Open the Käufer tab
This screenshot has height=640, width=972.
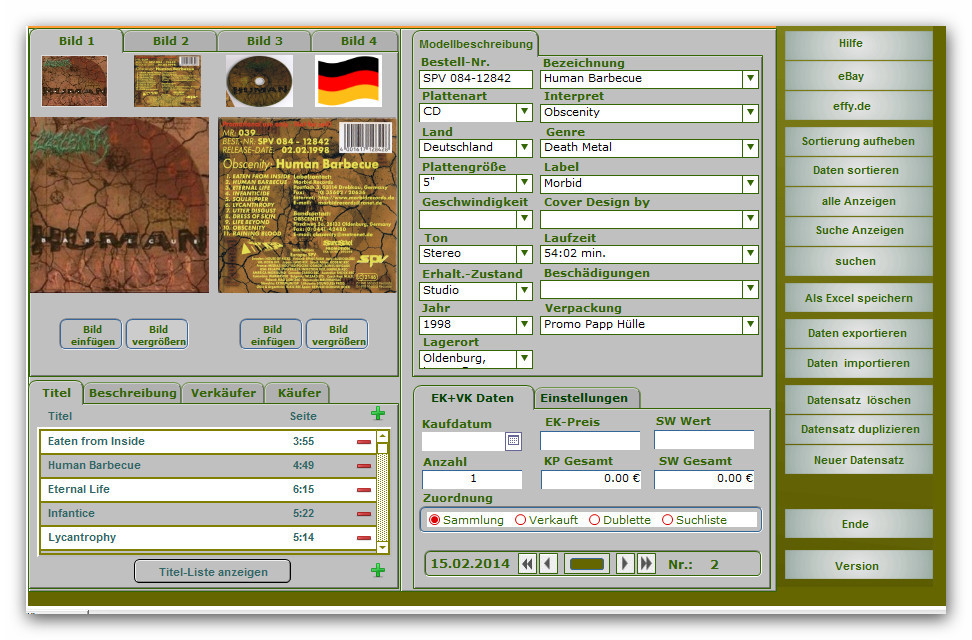[x=299, y=393]
